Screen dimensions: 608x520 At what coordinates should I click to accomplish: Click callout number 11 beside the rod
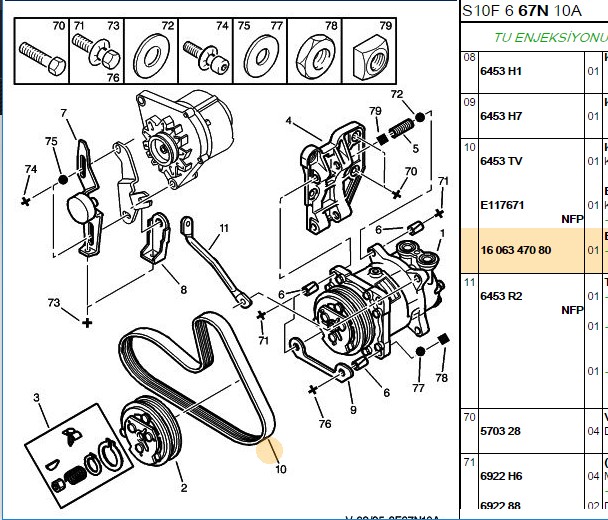pos(224,228)
